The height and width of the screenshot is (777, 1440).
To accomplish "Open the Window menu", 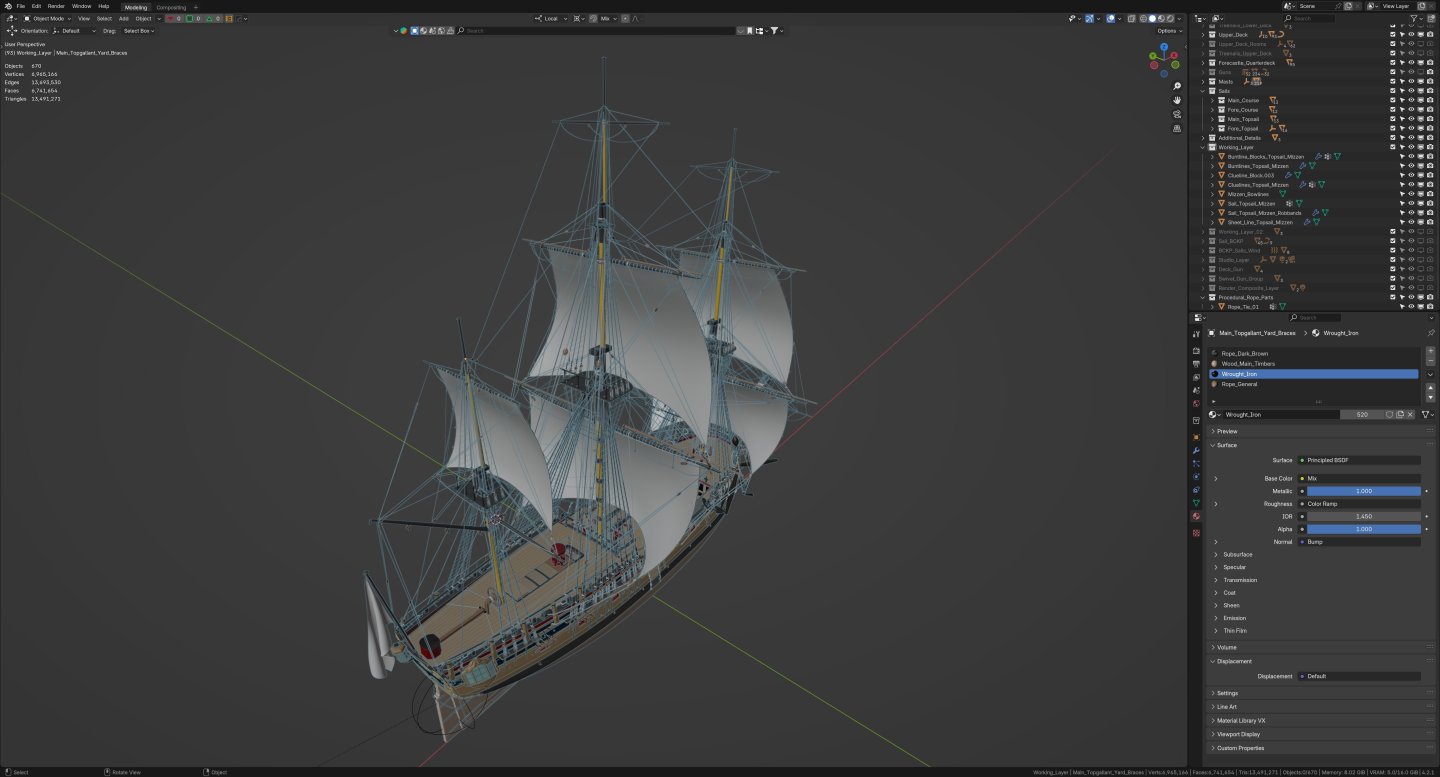I will [x=81, y=6].
